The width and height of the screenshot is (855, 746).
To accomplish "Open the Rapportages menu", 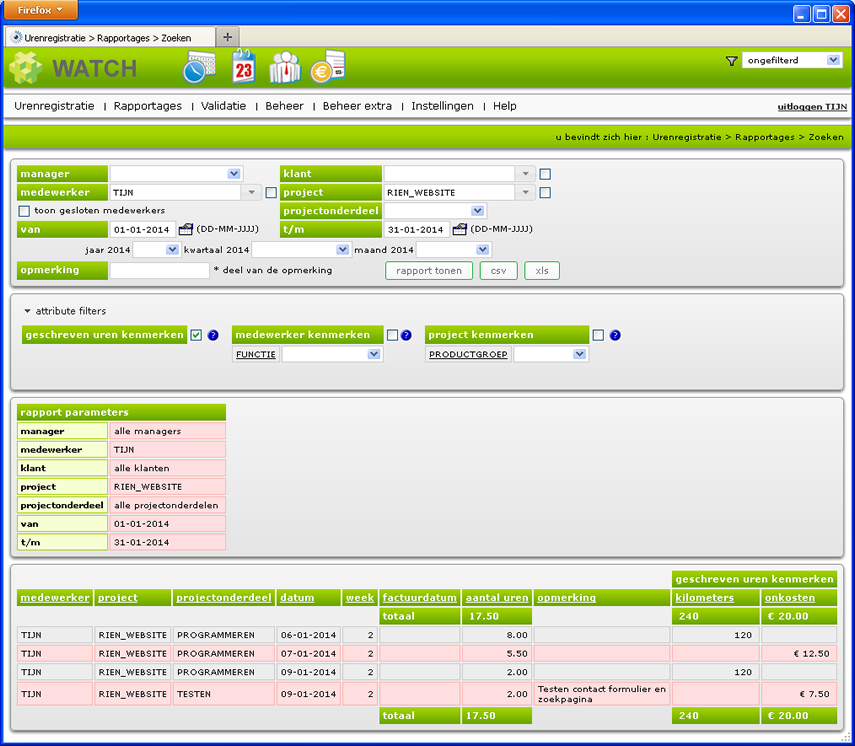I will tap(148, 106).
